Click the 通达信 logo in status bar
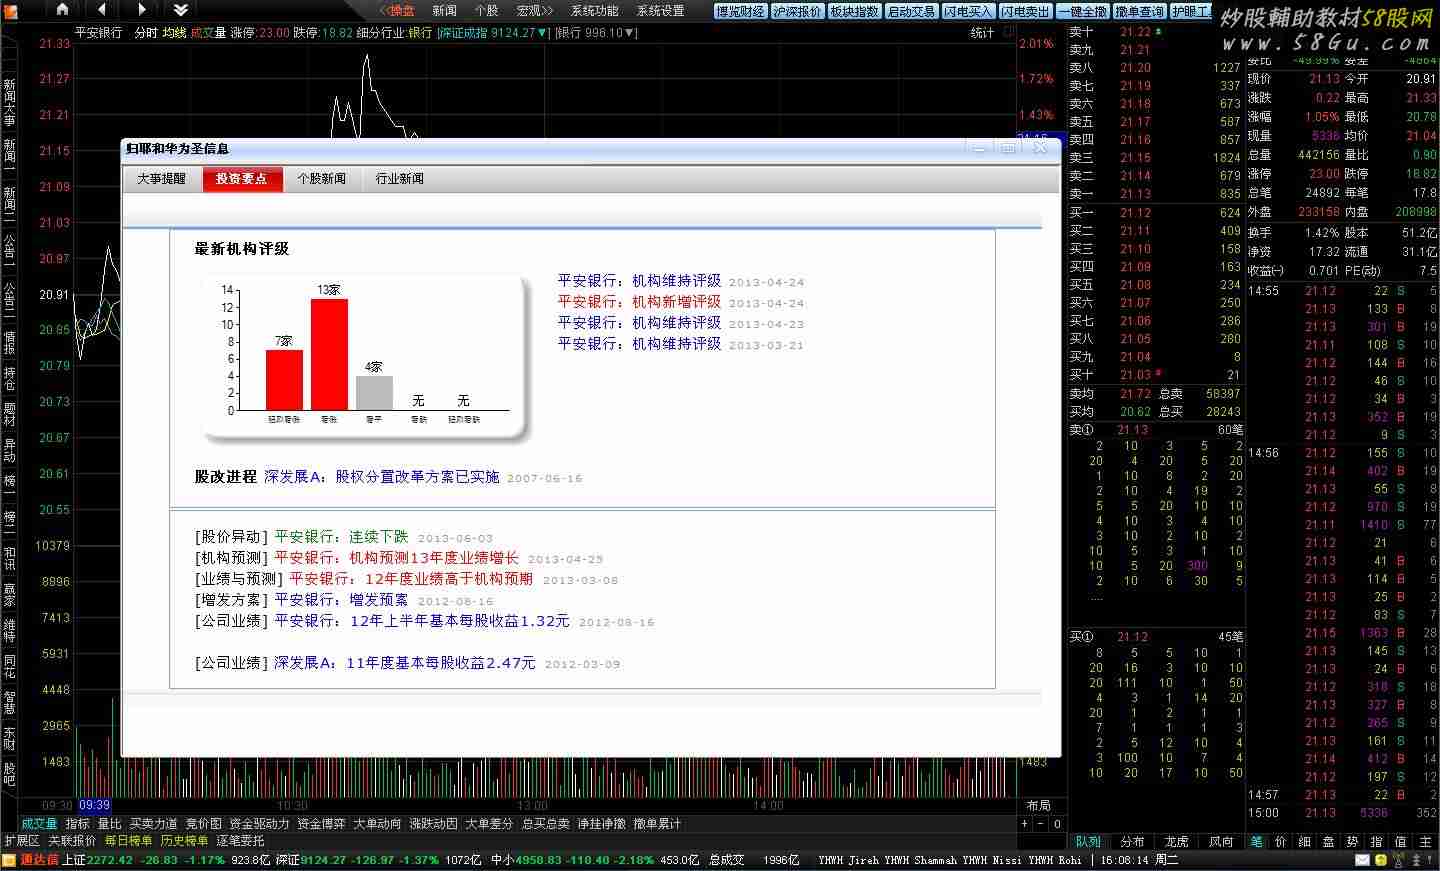The height and width of the screenshot is (871, 1440). (x=39, y=860)
